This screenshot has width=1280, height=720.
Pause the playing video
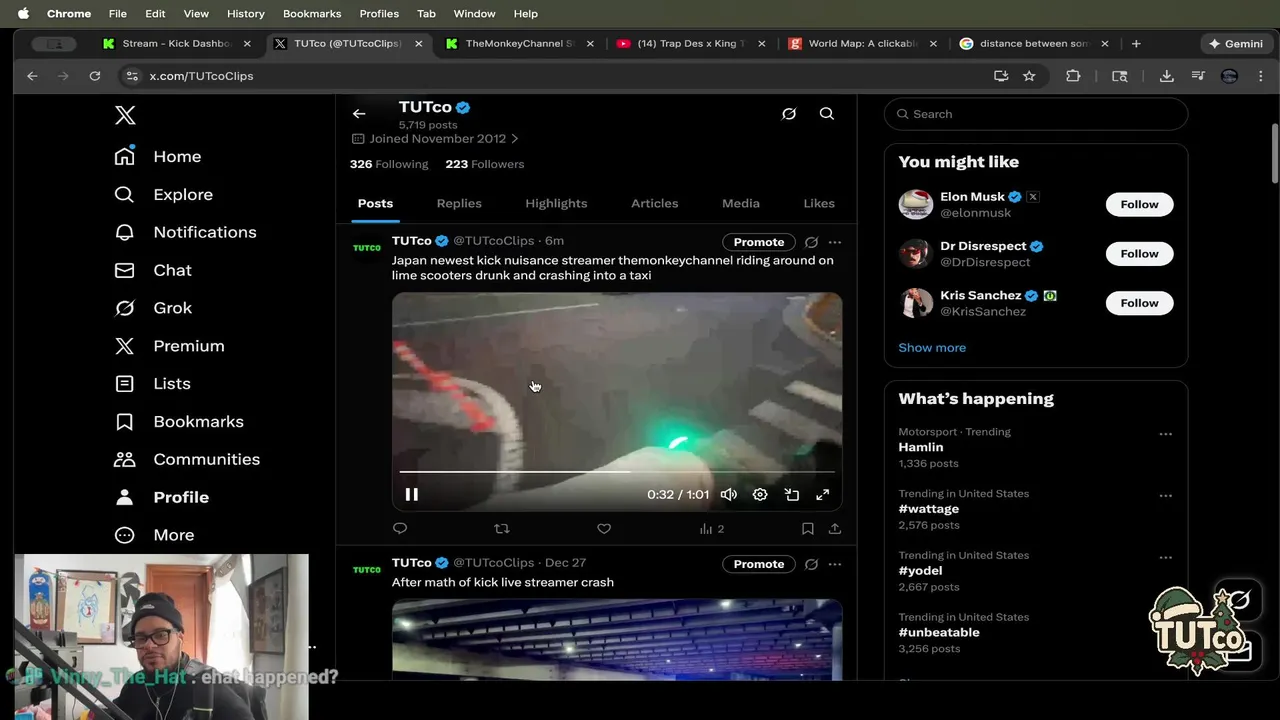[411, 494]
